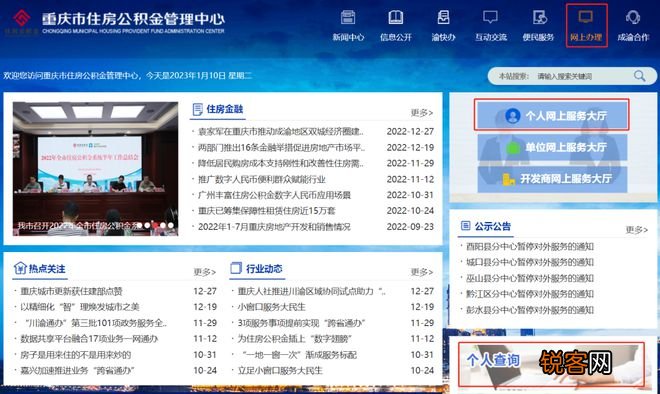The image size is (660, 394).
Task: Open 3项服务事项提前实现"跨省通办"
Action: (x=301, y=323)
